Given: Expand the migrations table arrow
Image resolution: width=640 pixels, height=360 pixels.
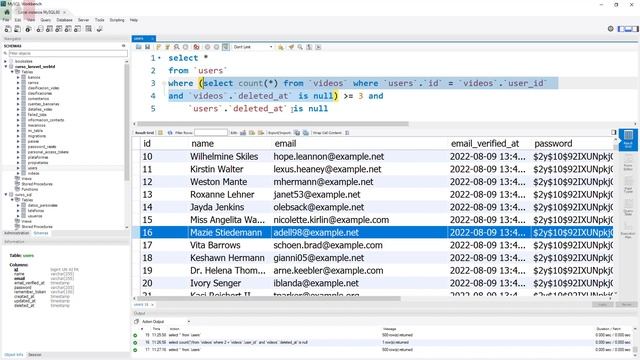Looking at the screenshot, I should pyautogui.click(x=18, y=136).
